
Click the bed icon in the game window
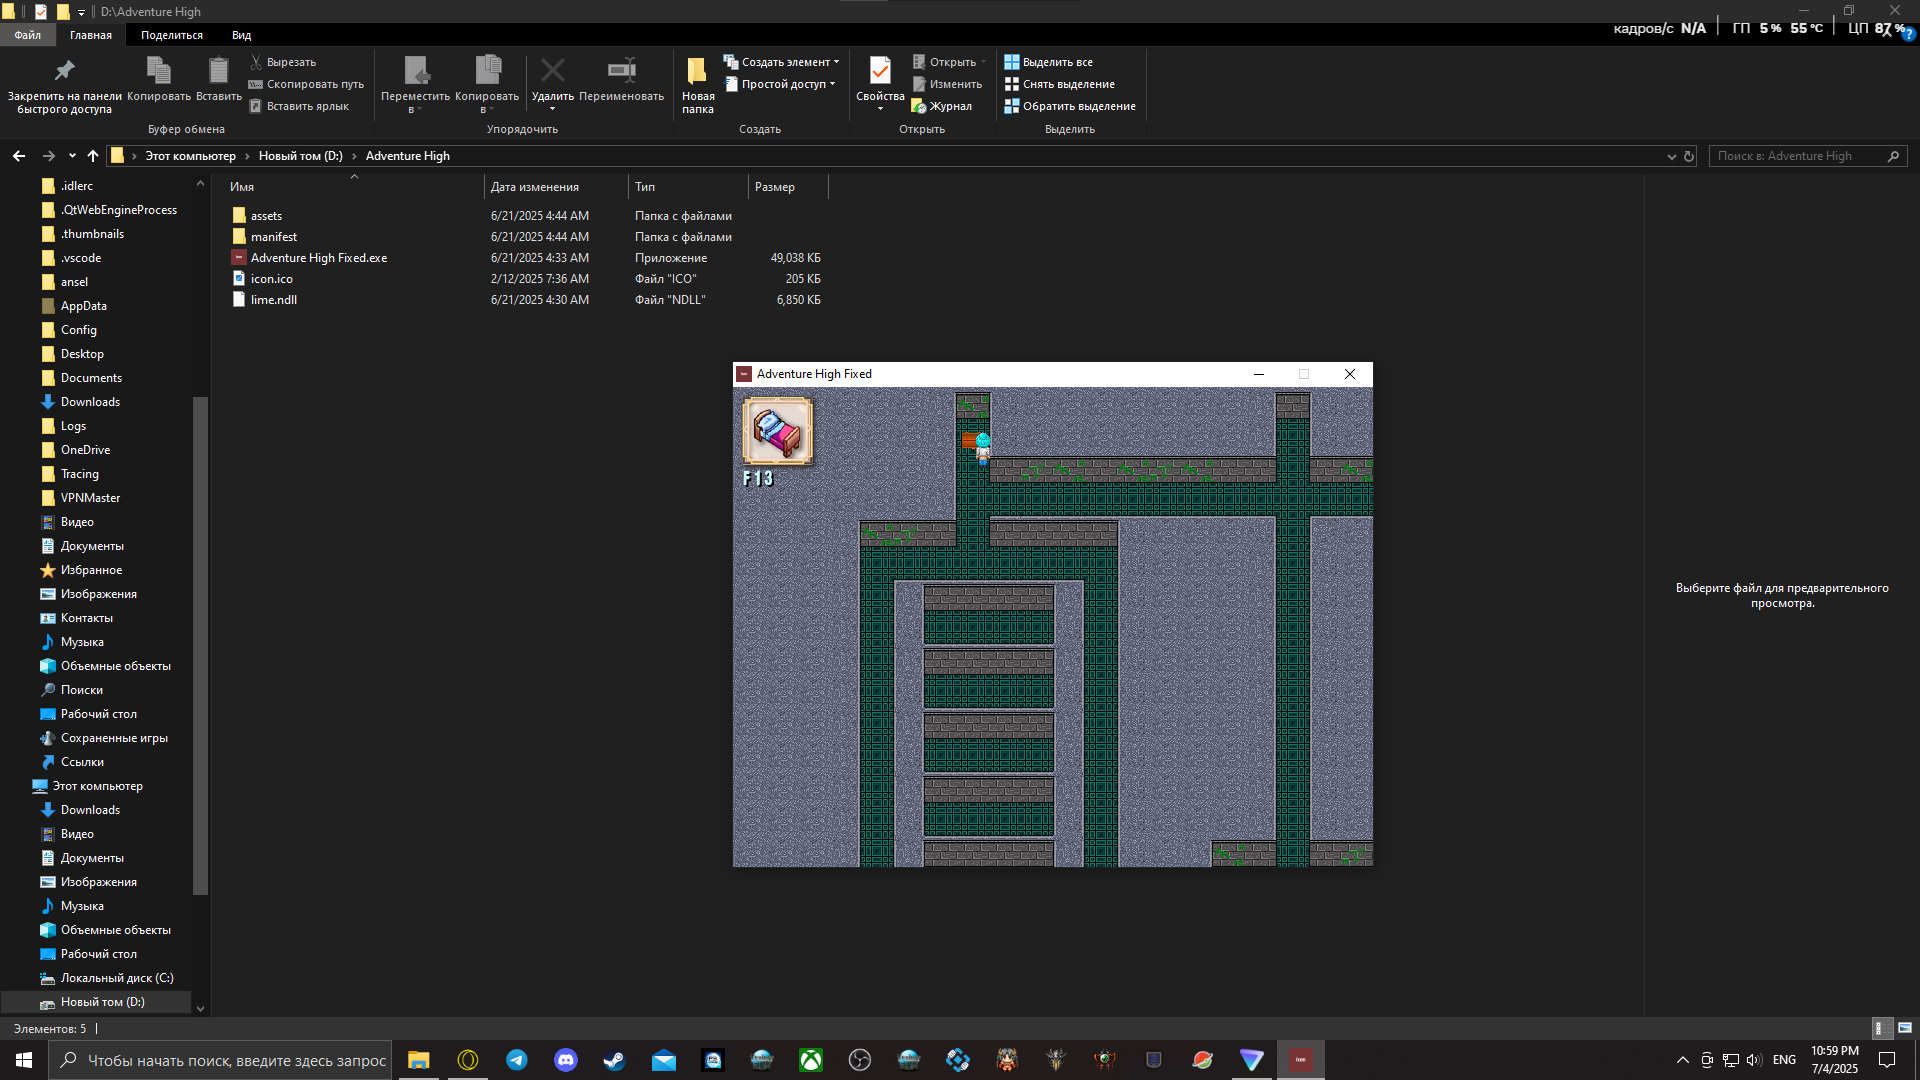[x=778, y=432]
